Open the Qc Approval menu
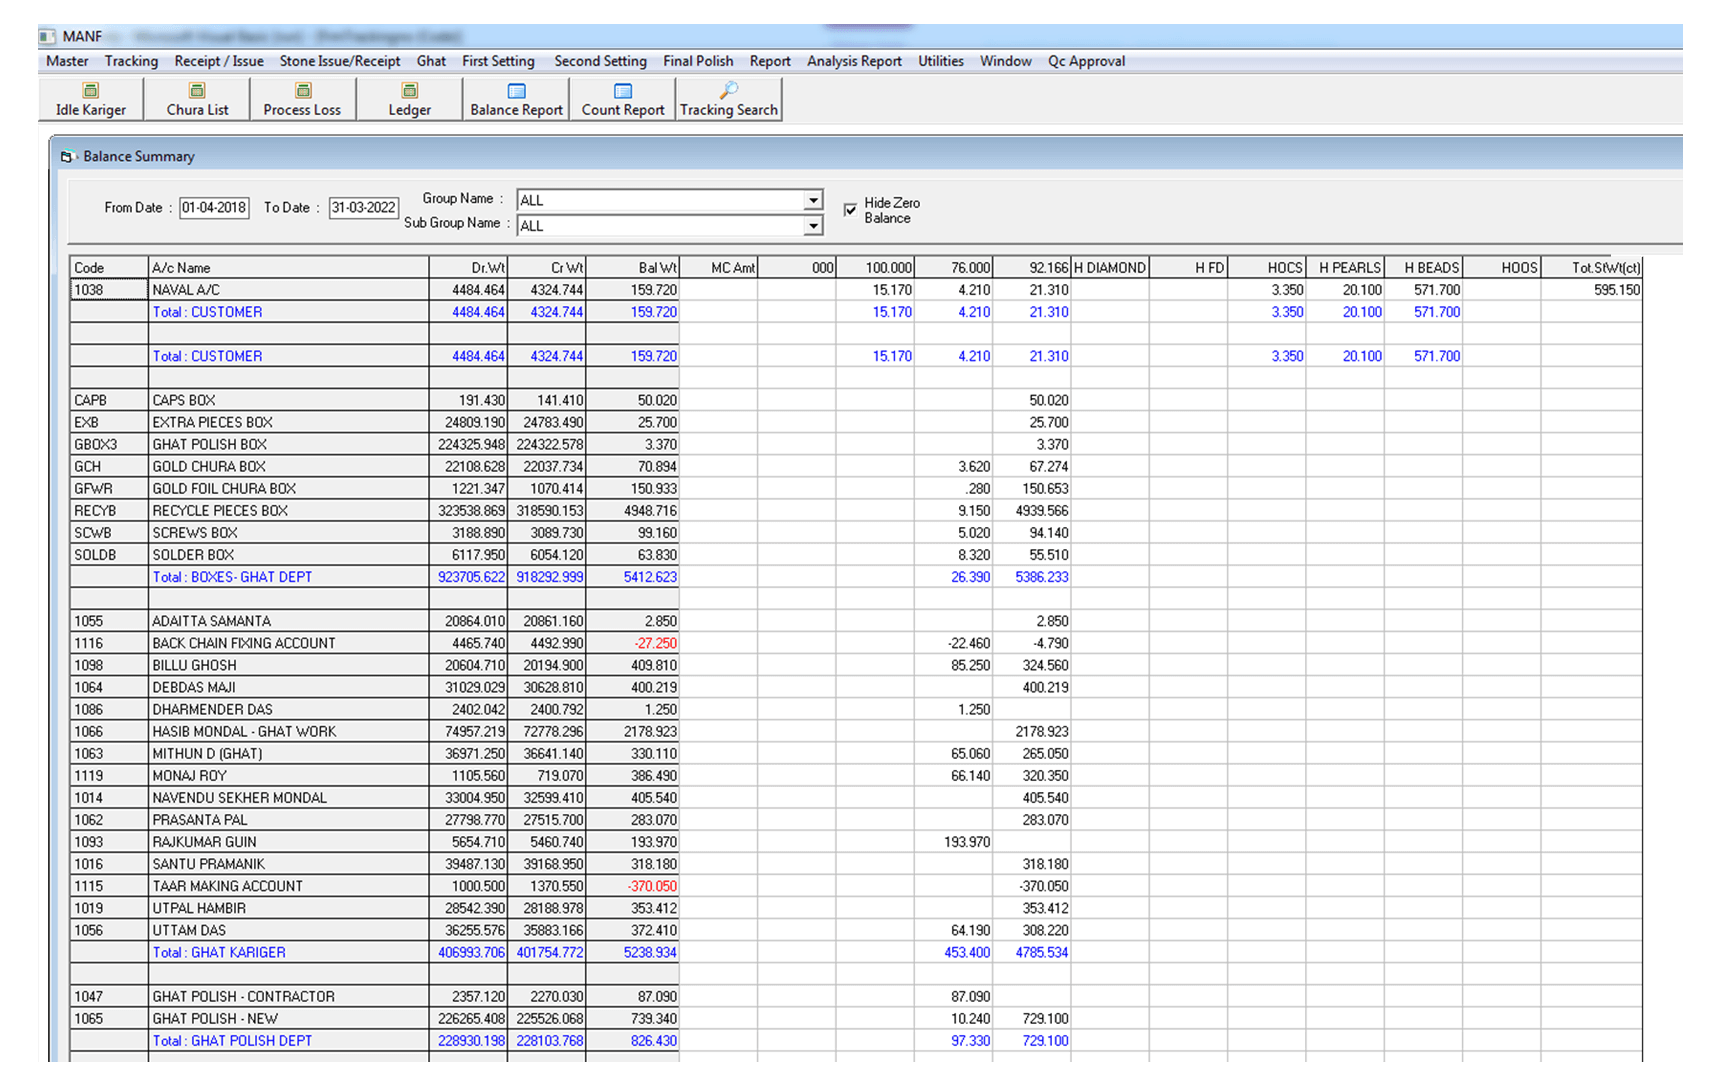This screenshot has height=1085, width=1720. pos(1086,61)
